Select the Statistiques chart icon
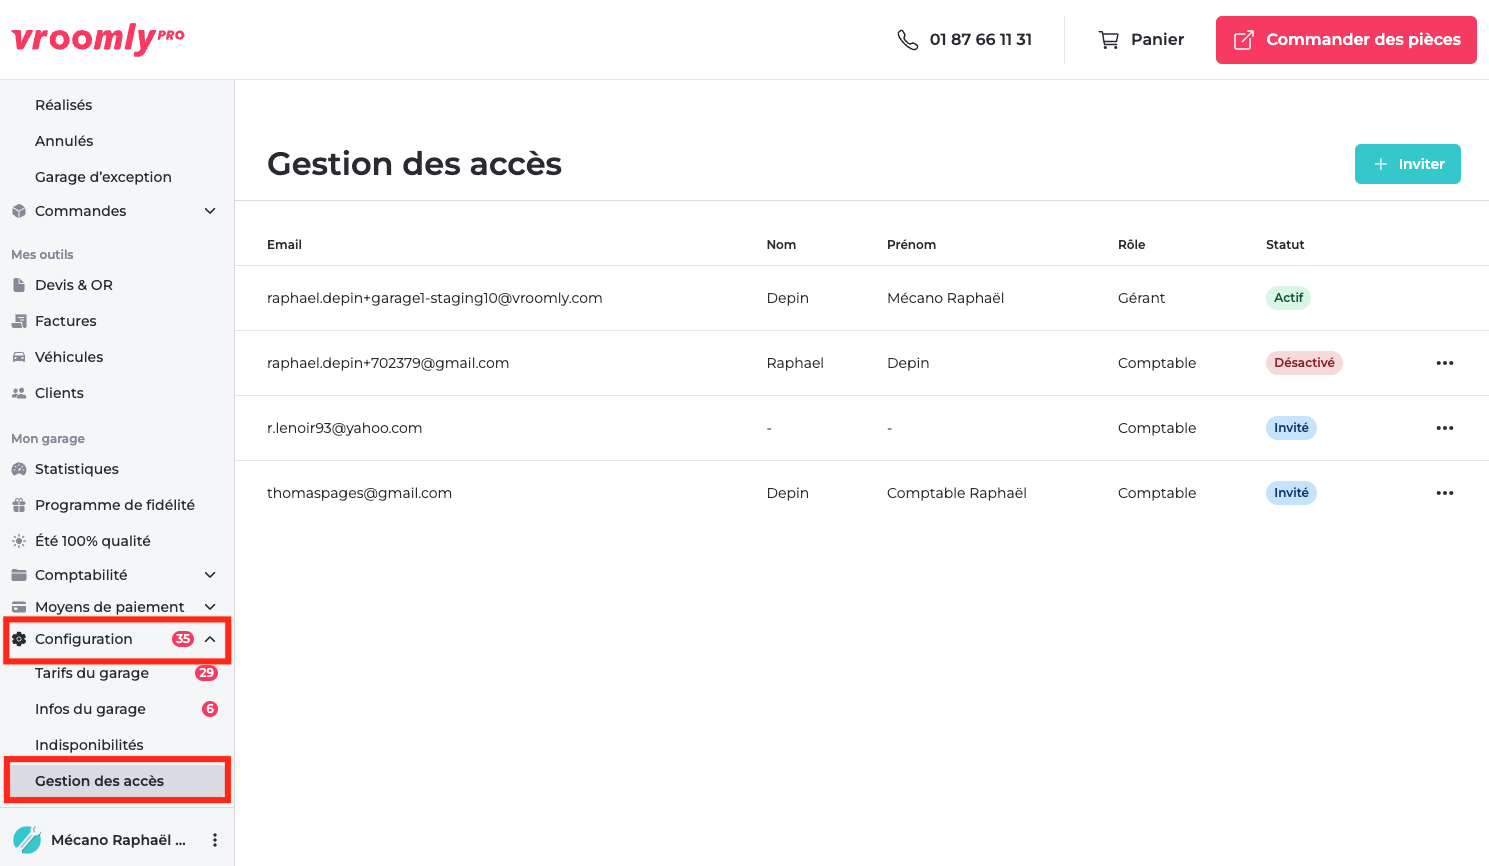Image resolution: width=1489 pixels, height=866 pixels. (x=18, y=468)
